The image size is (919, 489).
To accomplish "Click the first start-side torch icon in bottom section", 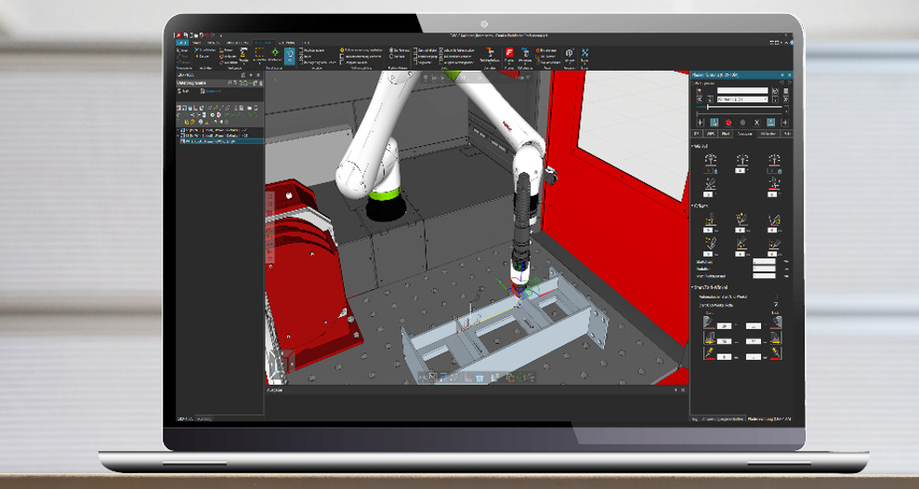I will (x=709, y=322).
